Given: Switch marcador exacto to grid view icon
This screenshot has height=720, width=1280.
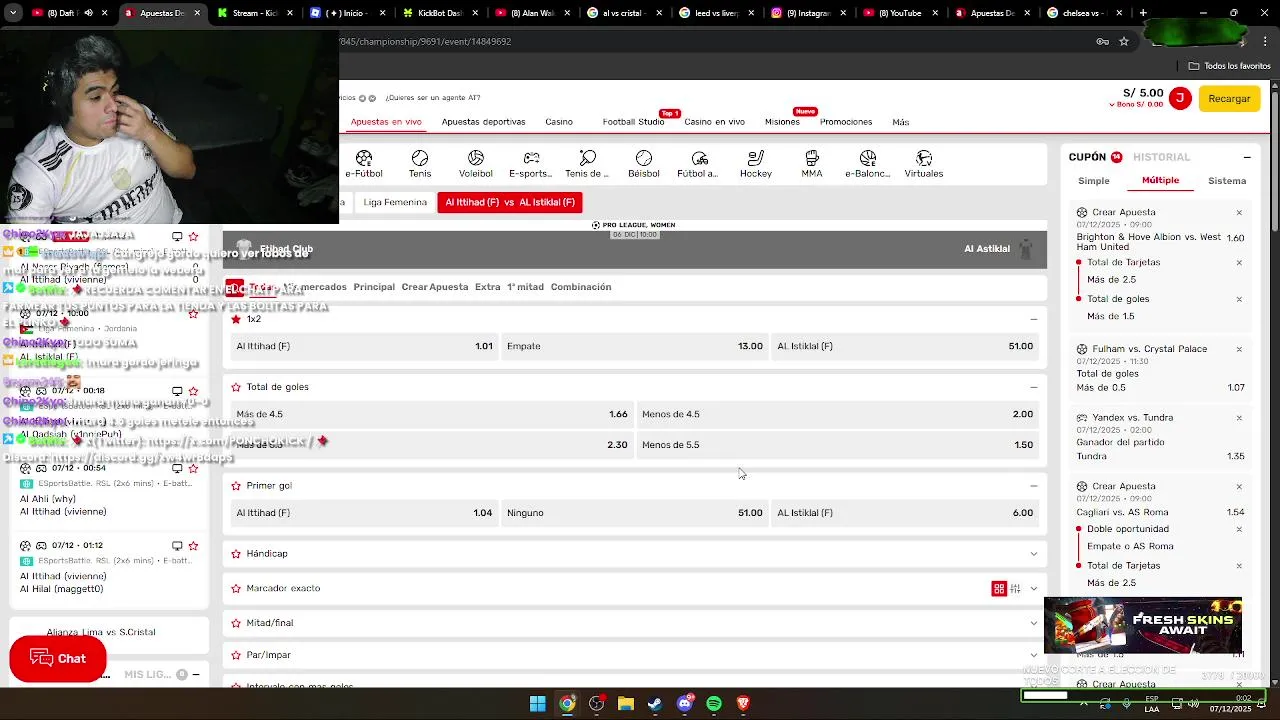Looking at the screenshot, I should click(999, 589).
